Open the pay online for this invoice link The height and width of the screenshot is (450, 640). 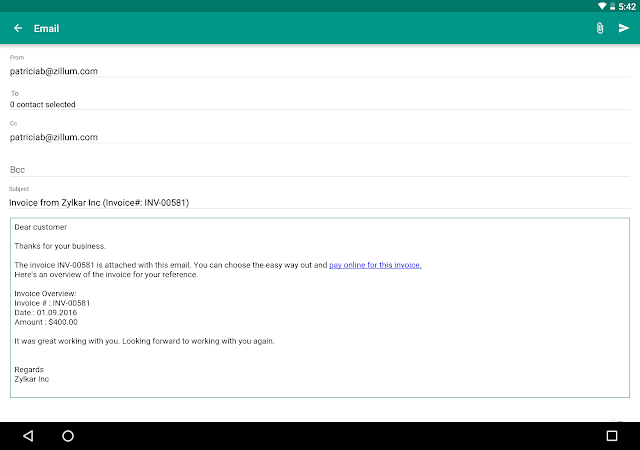point(375,265)
